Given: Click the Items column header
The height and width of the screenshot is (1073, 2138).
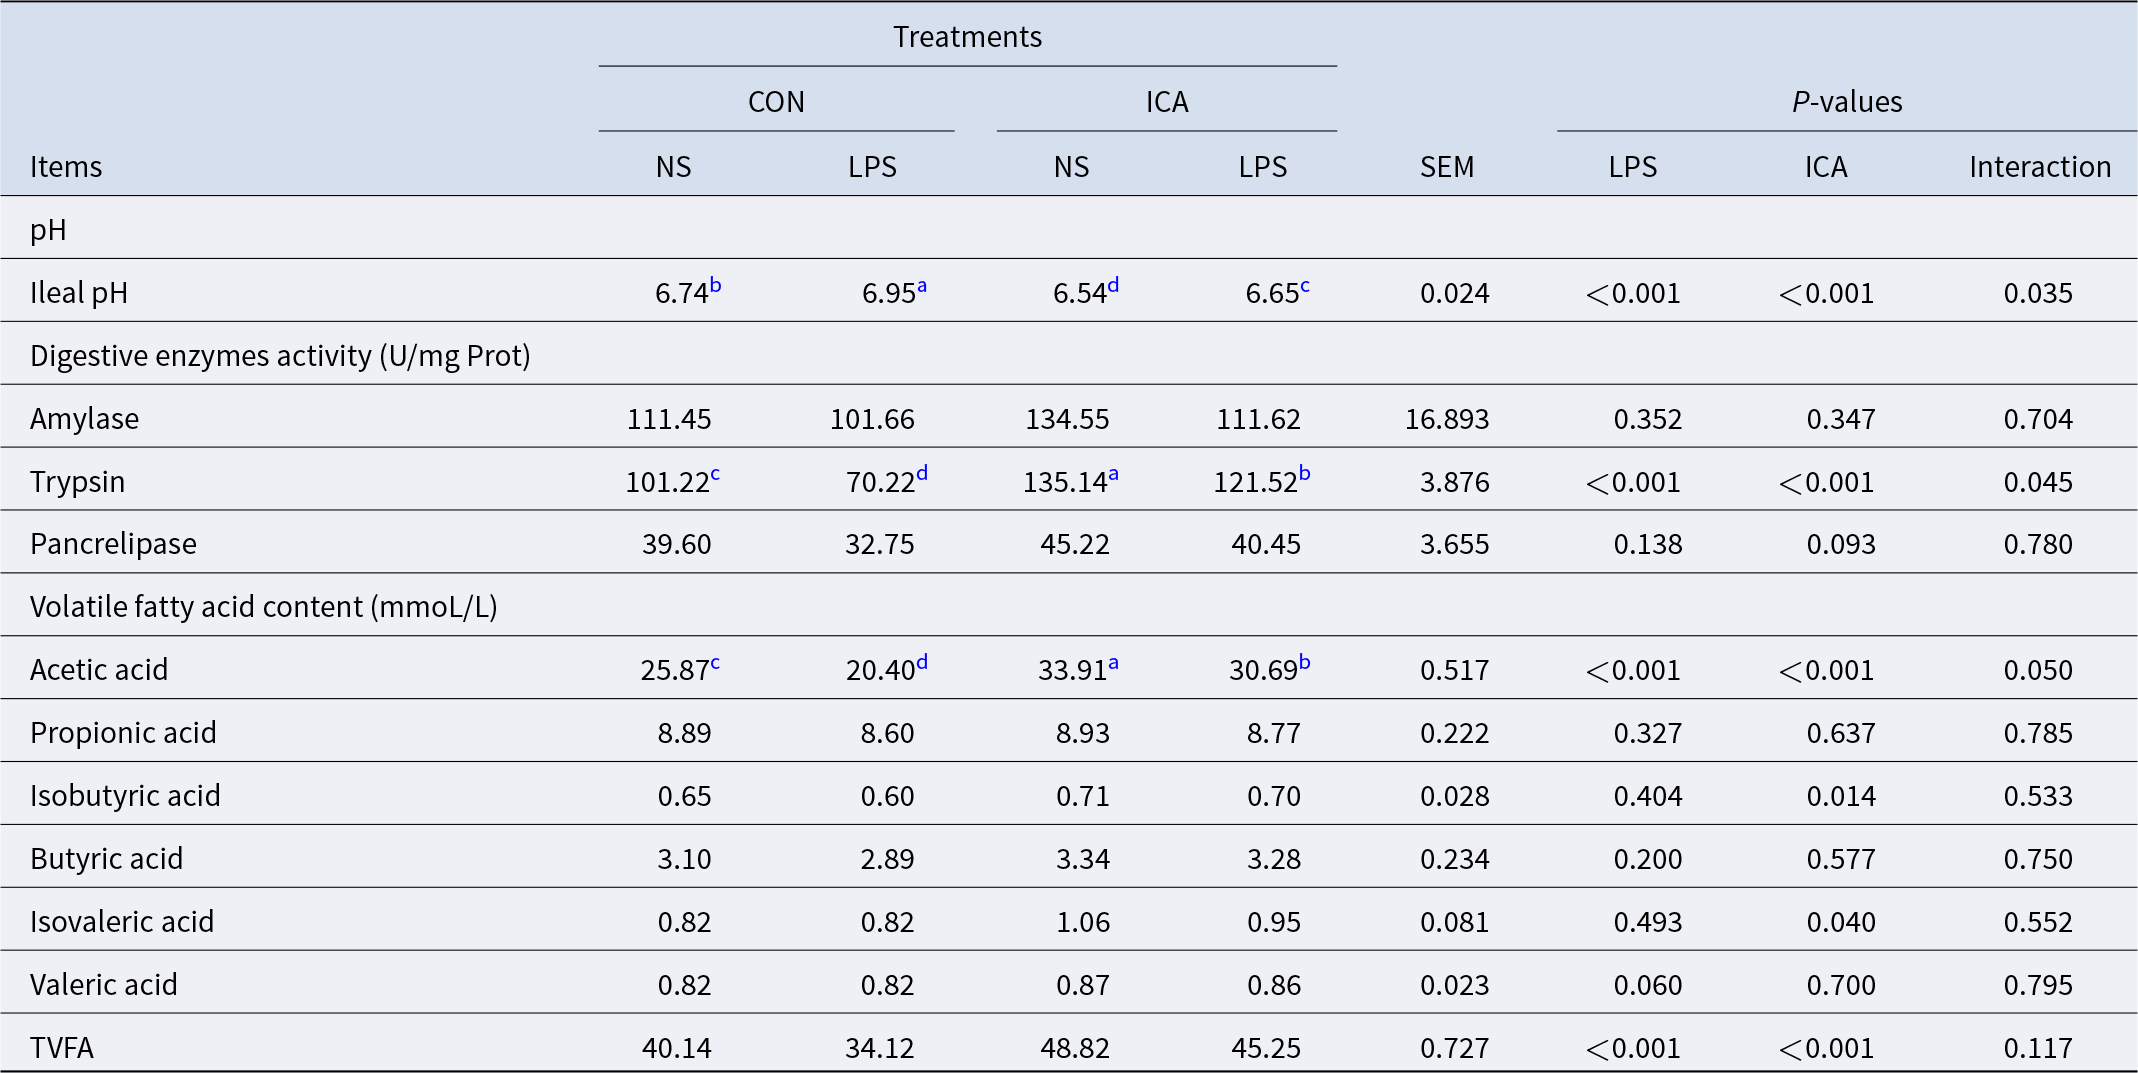Looking at the screenshot, I should (x=66, y=167).
